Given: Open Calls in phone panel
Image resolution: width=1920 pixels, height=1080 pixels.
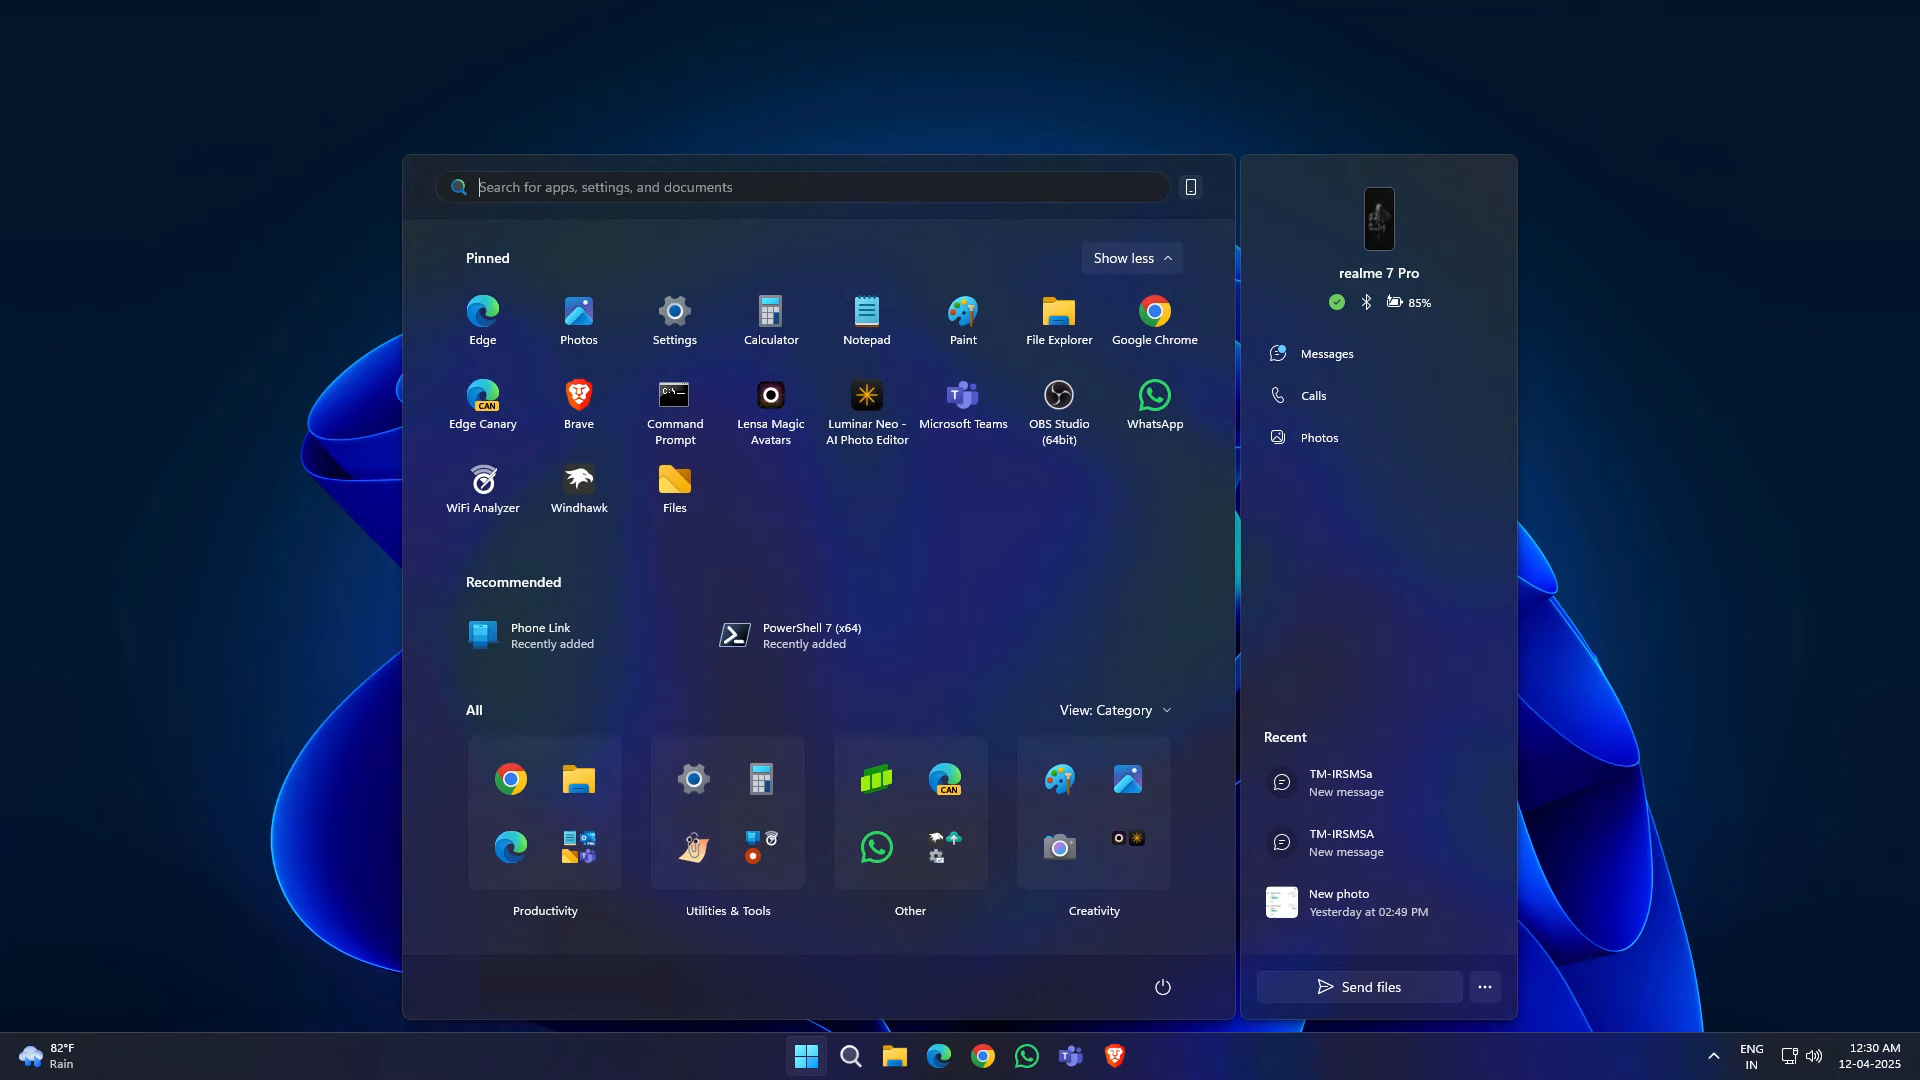Looking at the screenshot, I should (x=1313, y=396).
